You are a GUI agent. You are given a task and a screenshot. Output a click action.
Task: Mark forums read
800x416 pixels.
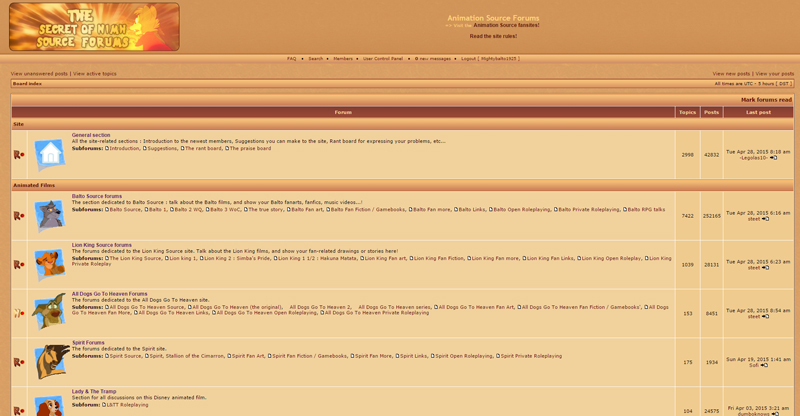pyautogui.click(x=766, y=100)
